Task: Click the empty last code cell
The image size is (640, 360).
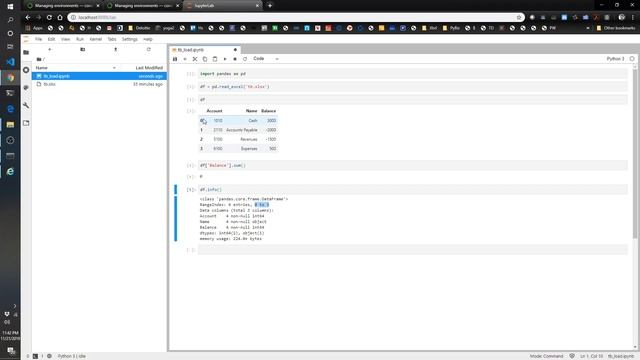Action: 413,250
